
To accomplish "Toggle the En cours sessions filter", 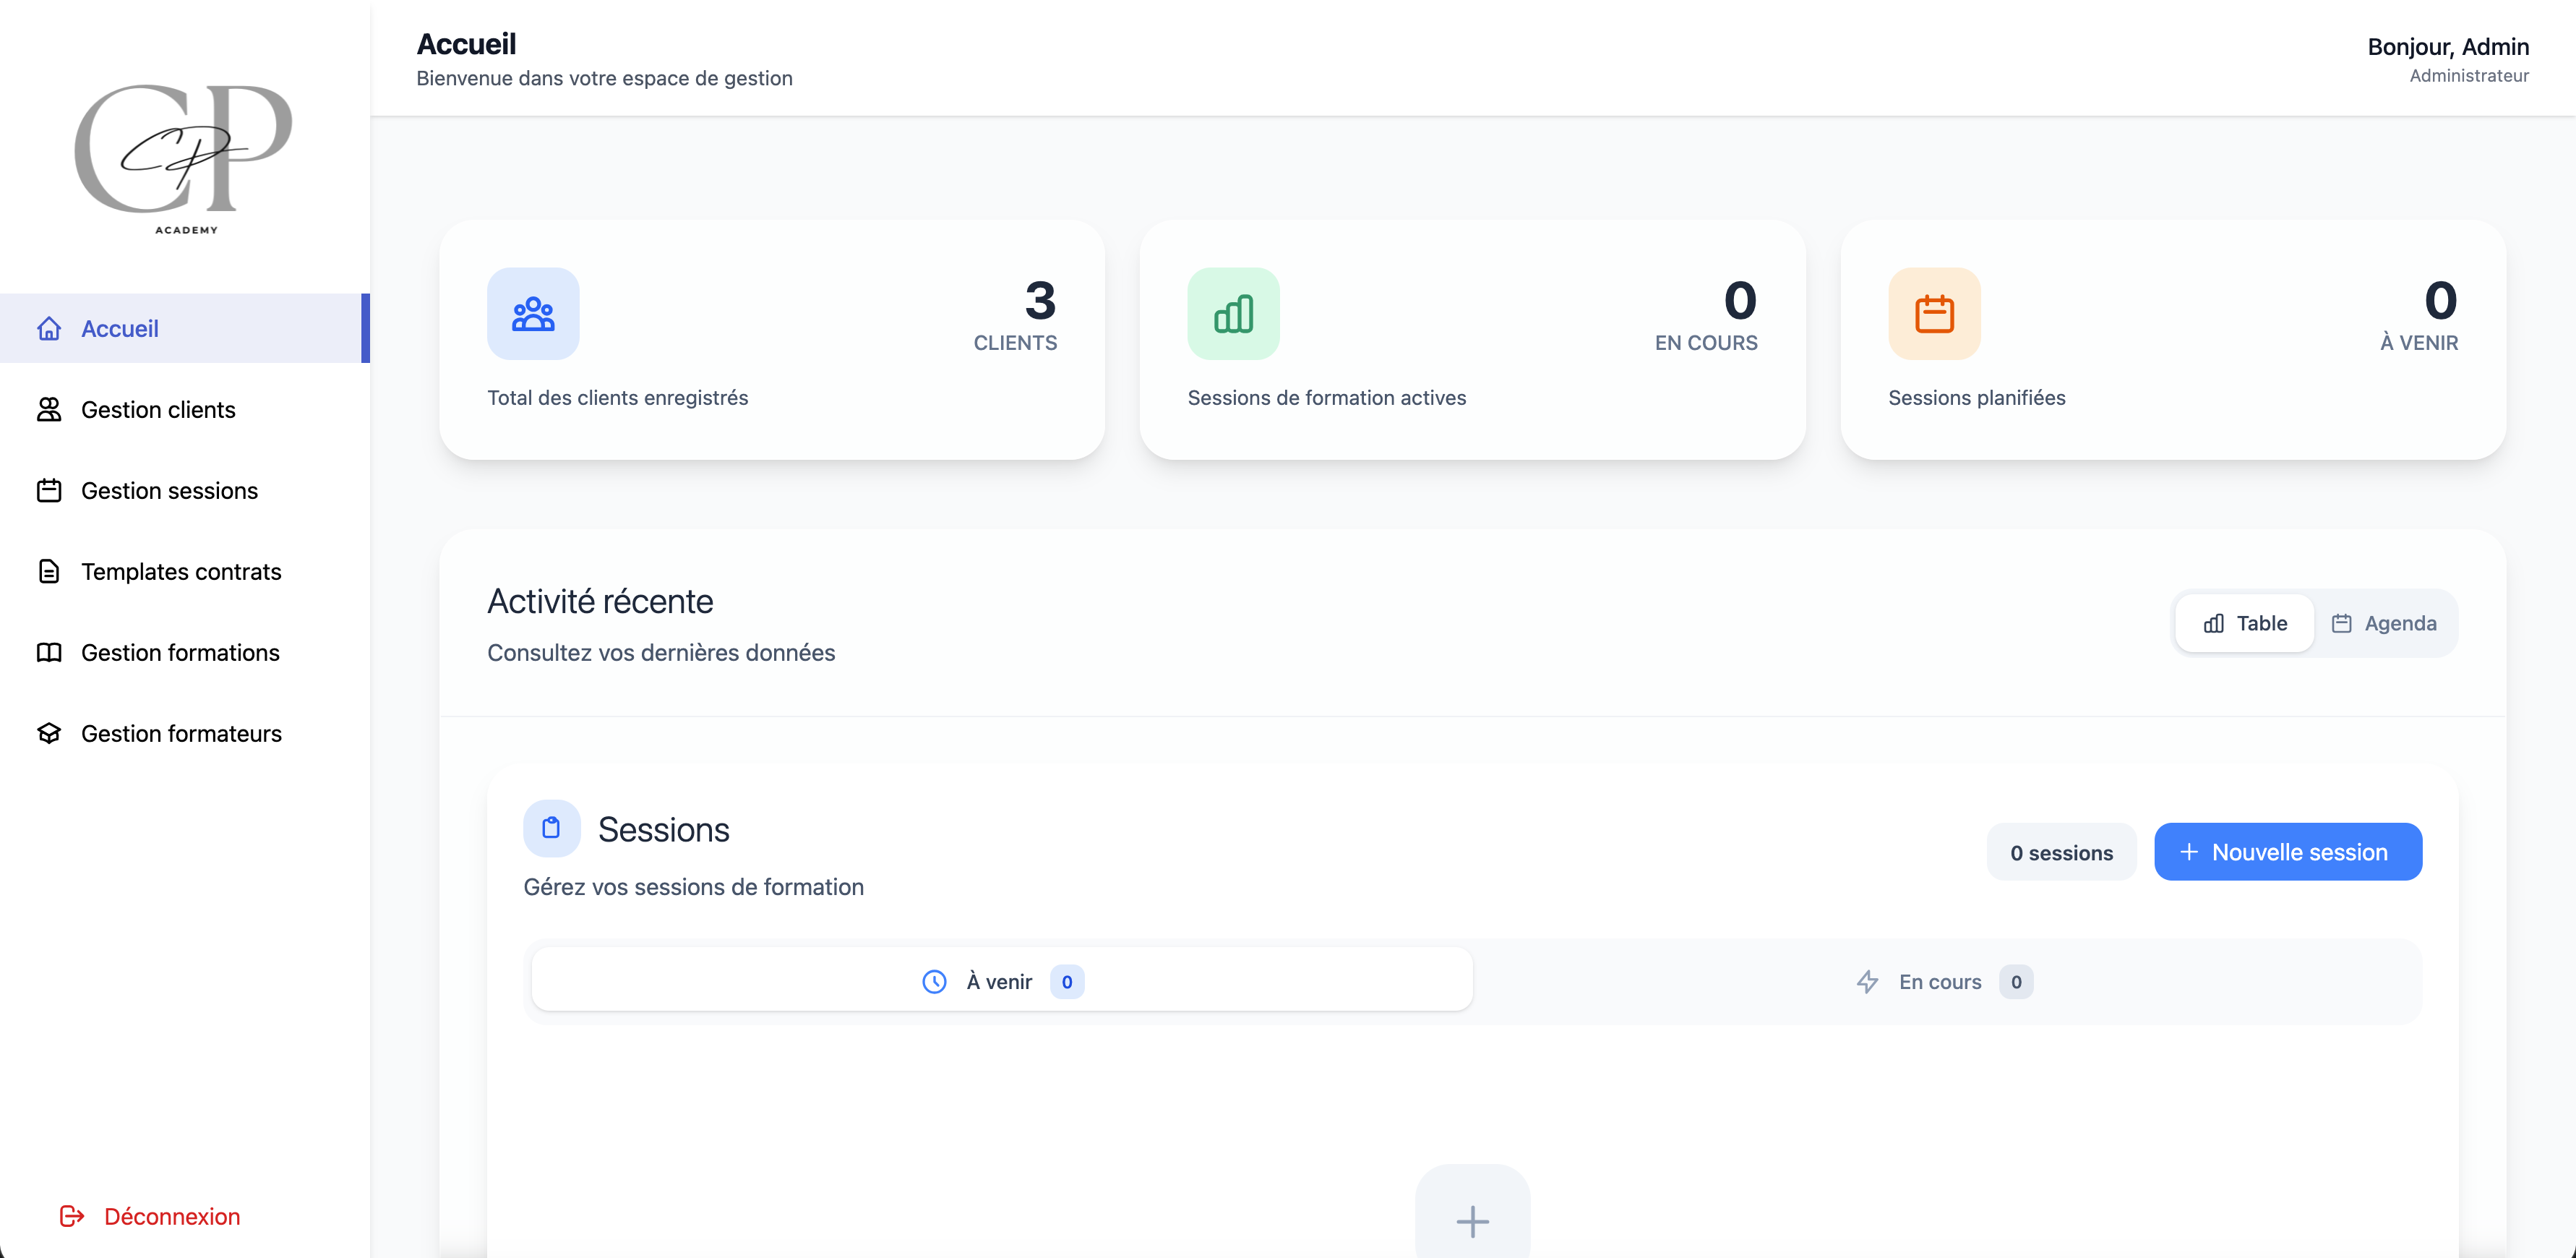I will coord(1941,981).
